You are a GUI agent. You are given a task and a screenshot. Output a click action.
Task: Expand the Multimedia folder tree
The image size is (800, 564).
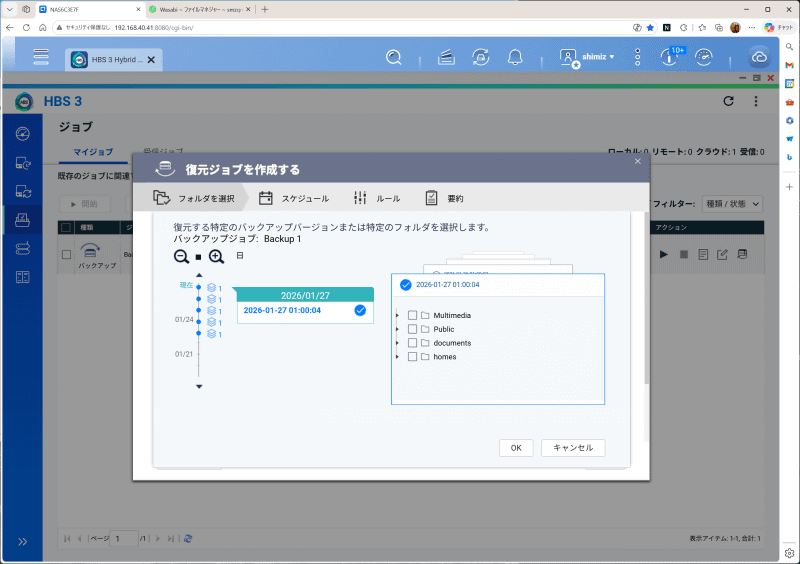point(397,315)
